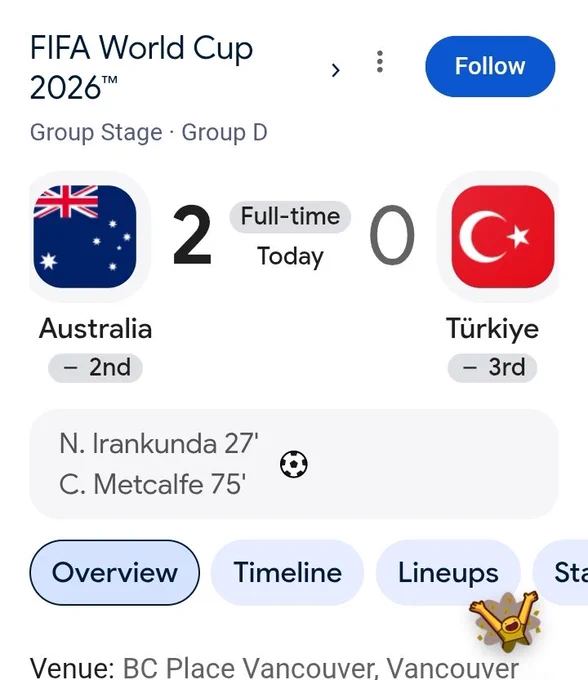The height and width of the screenshot is (680, 588).
Task: Click the Full-time status pill
Action: (x=290, y=216)
